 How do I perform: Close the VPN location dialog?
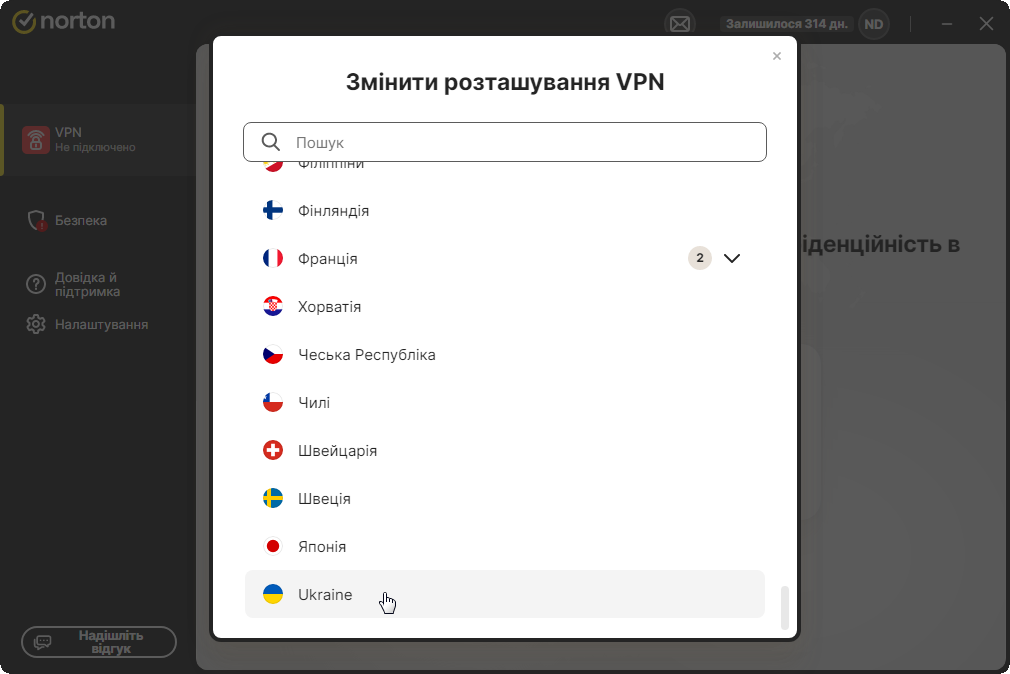click(x=777, y=56)
